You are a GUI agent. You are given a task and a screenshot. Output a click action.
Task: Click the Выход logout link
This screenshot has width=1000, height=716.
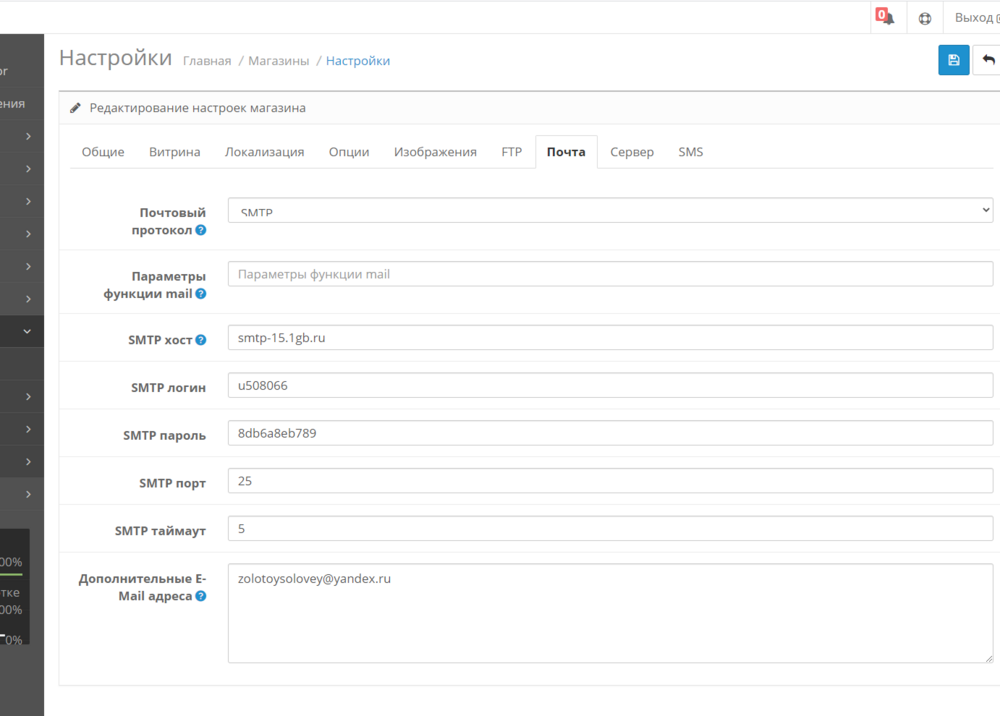click(x=974, y=18)
